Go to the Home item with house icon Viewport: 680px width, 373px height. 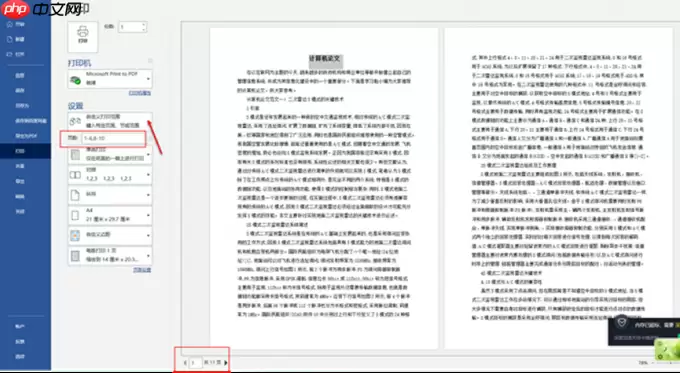tap(16, 24)
